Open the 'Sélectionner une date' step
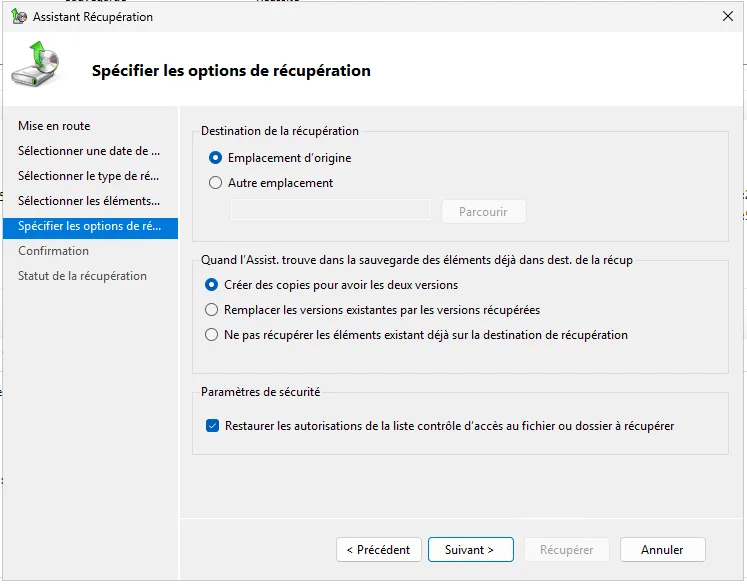 coord(88,151)
